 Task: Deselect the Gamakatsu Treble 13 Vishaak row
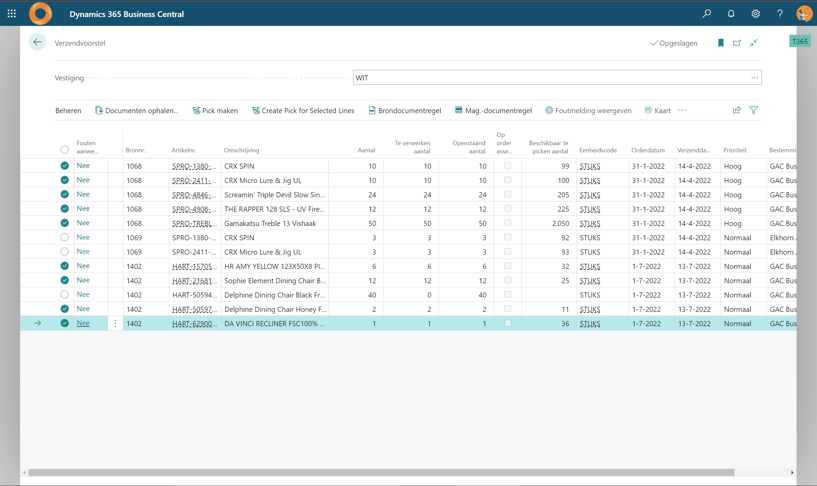(64, 223)
